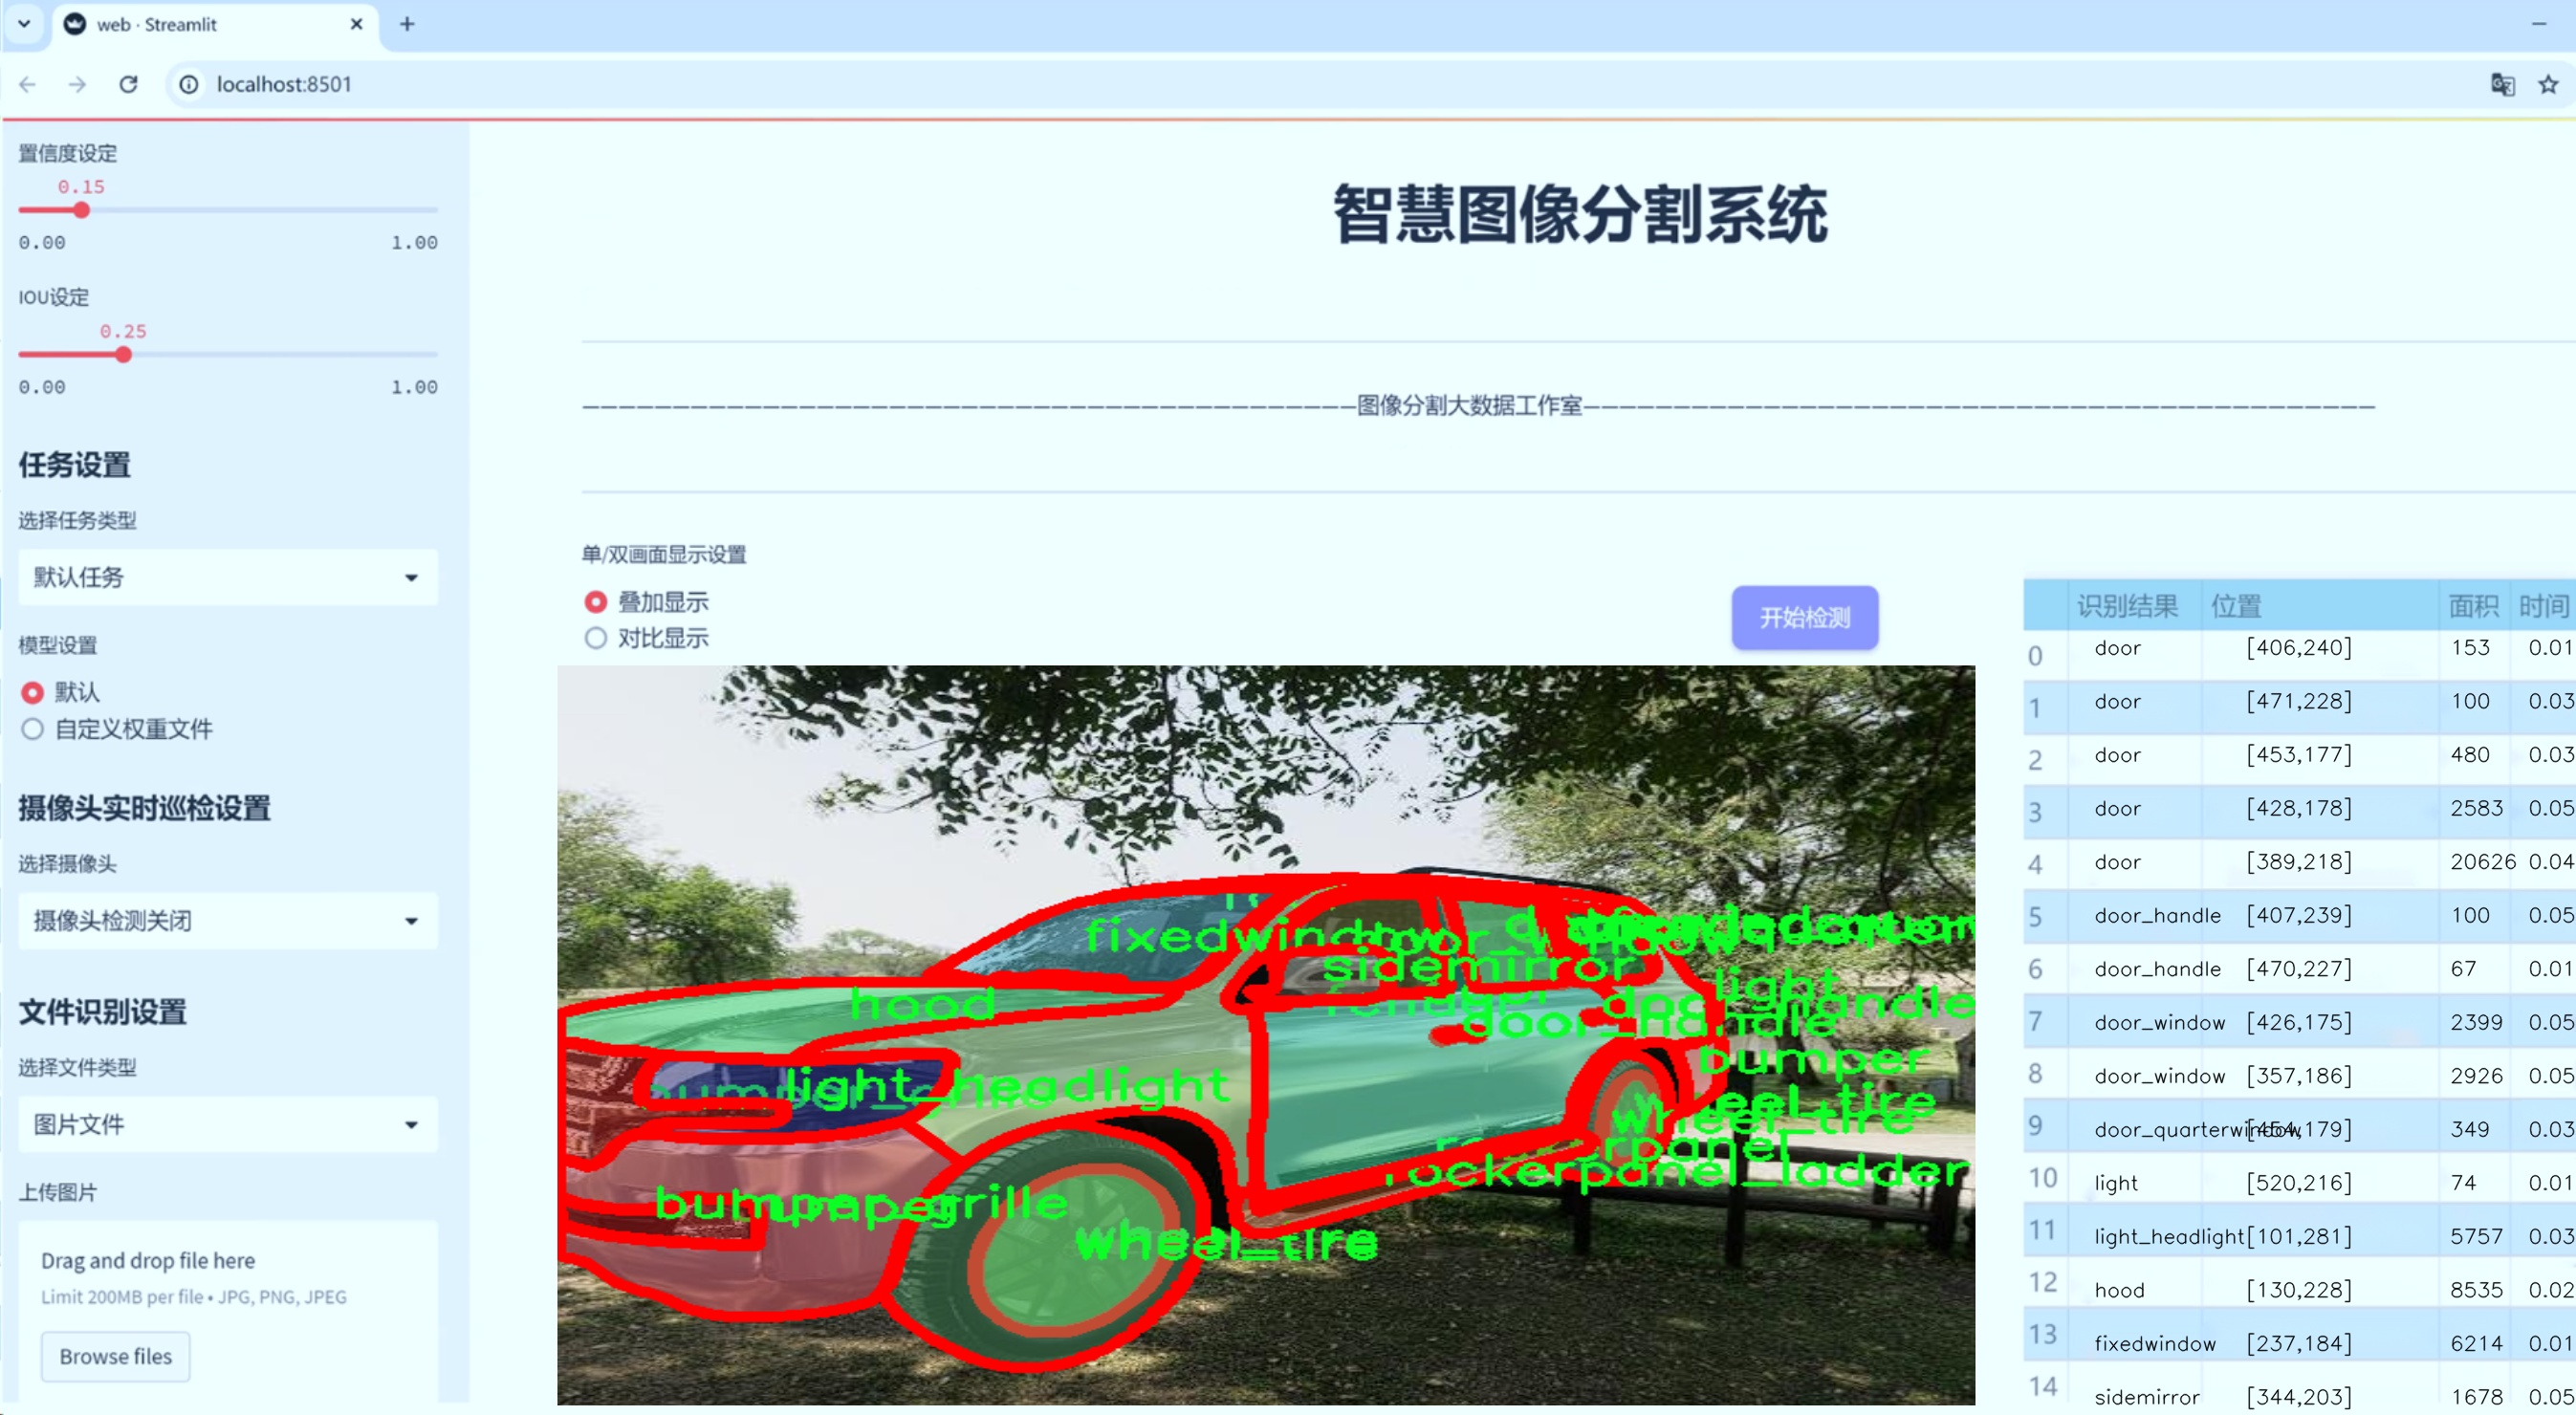
Task: Adjust the 置信度设定 confidence slider handle
Action: coord(82,210)
